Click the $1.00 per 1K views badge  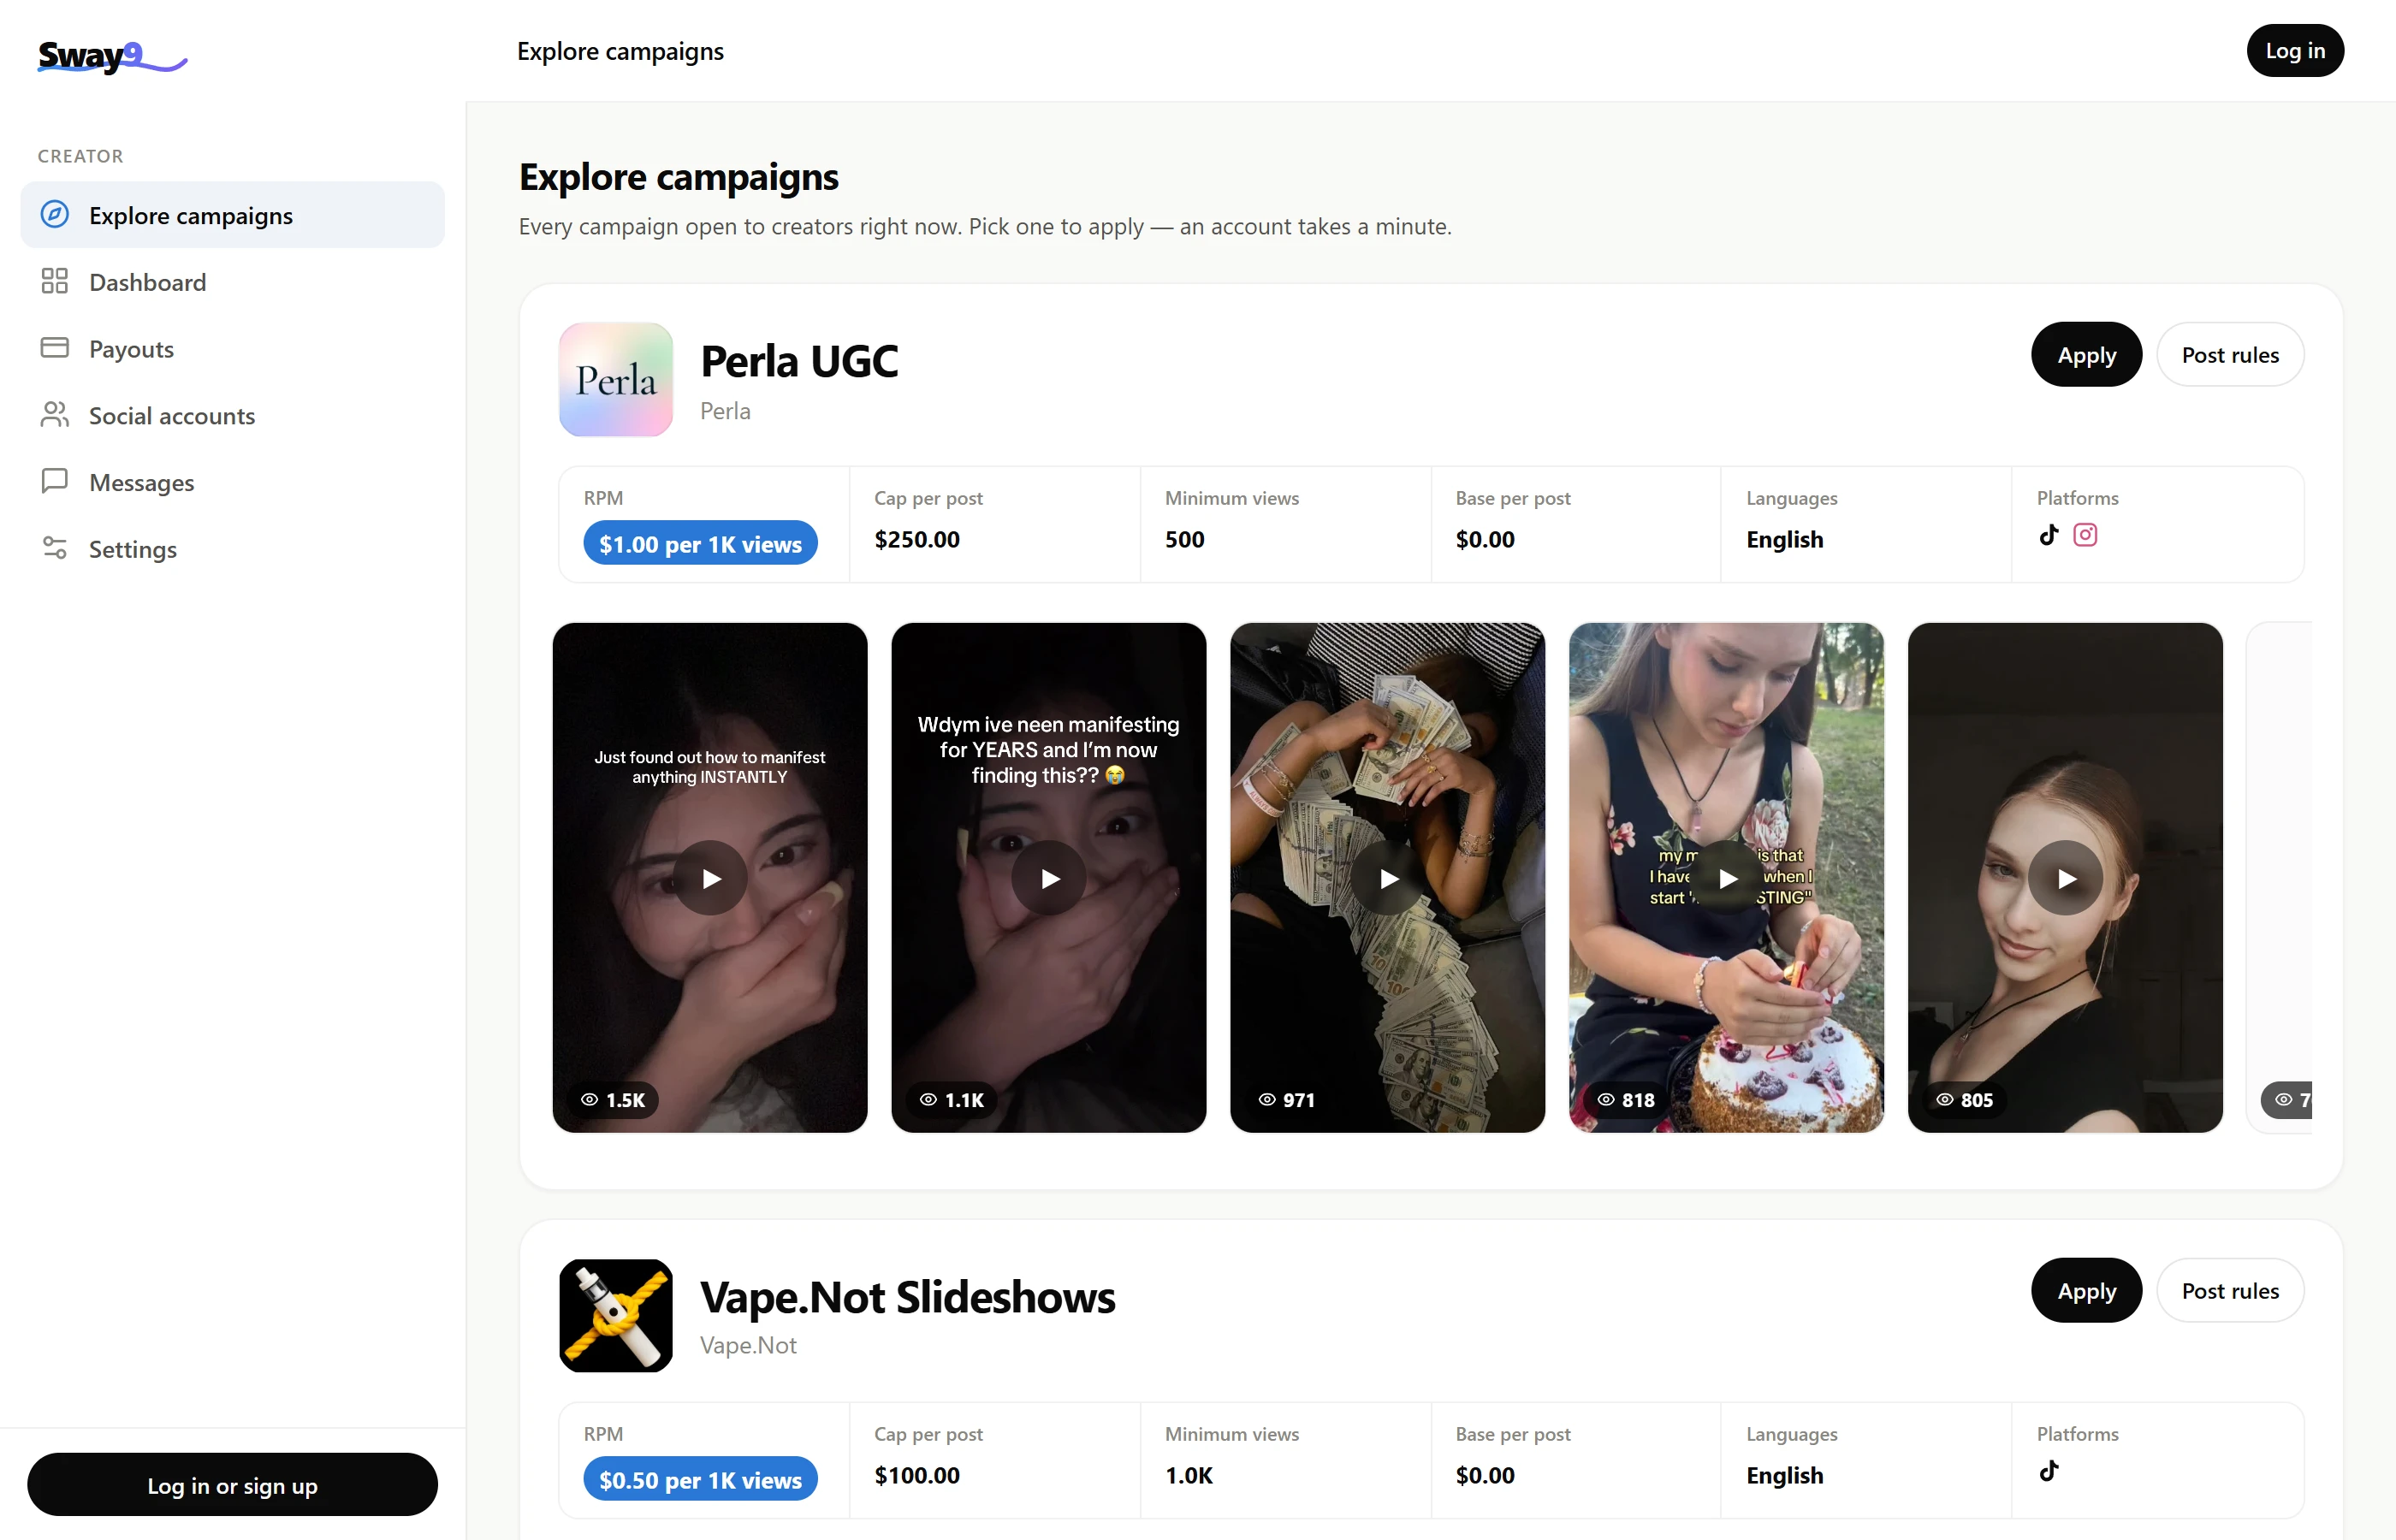coord(701,543)
